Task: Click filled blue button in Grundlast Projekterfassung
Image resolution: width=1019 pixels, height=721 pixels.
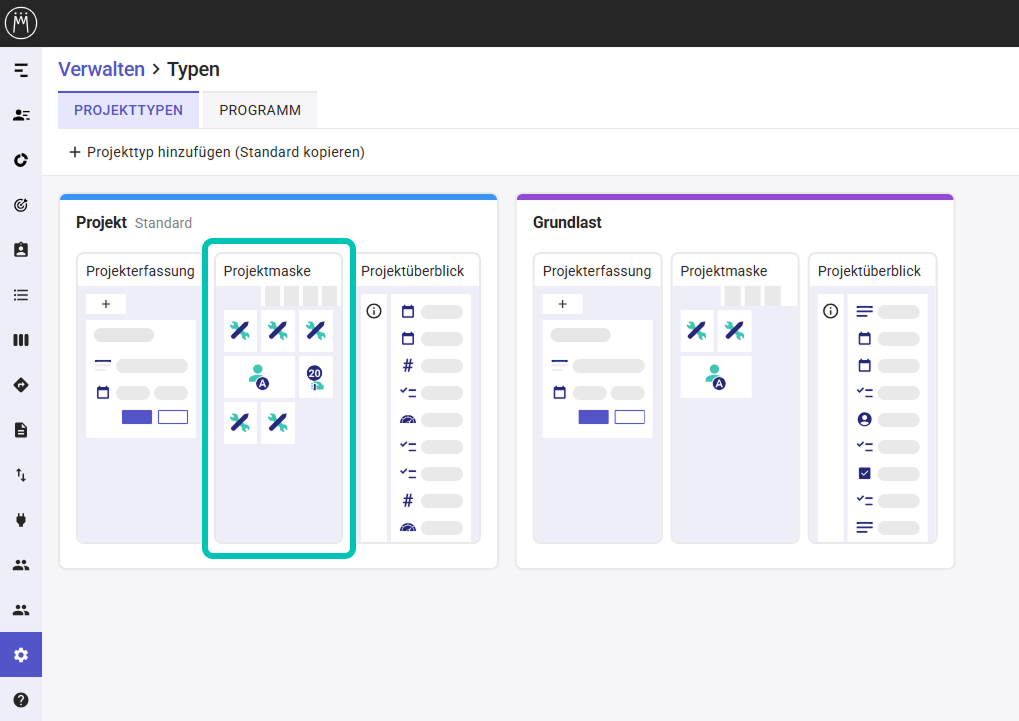Action: (593, 417)
